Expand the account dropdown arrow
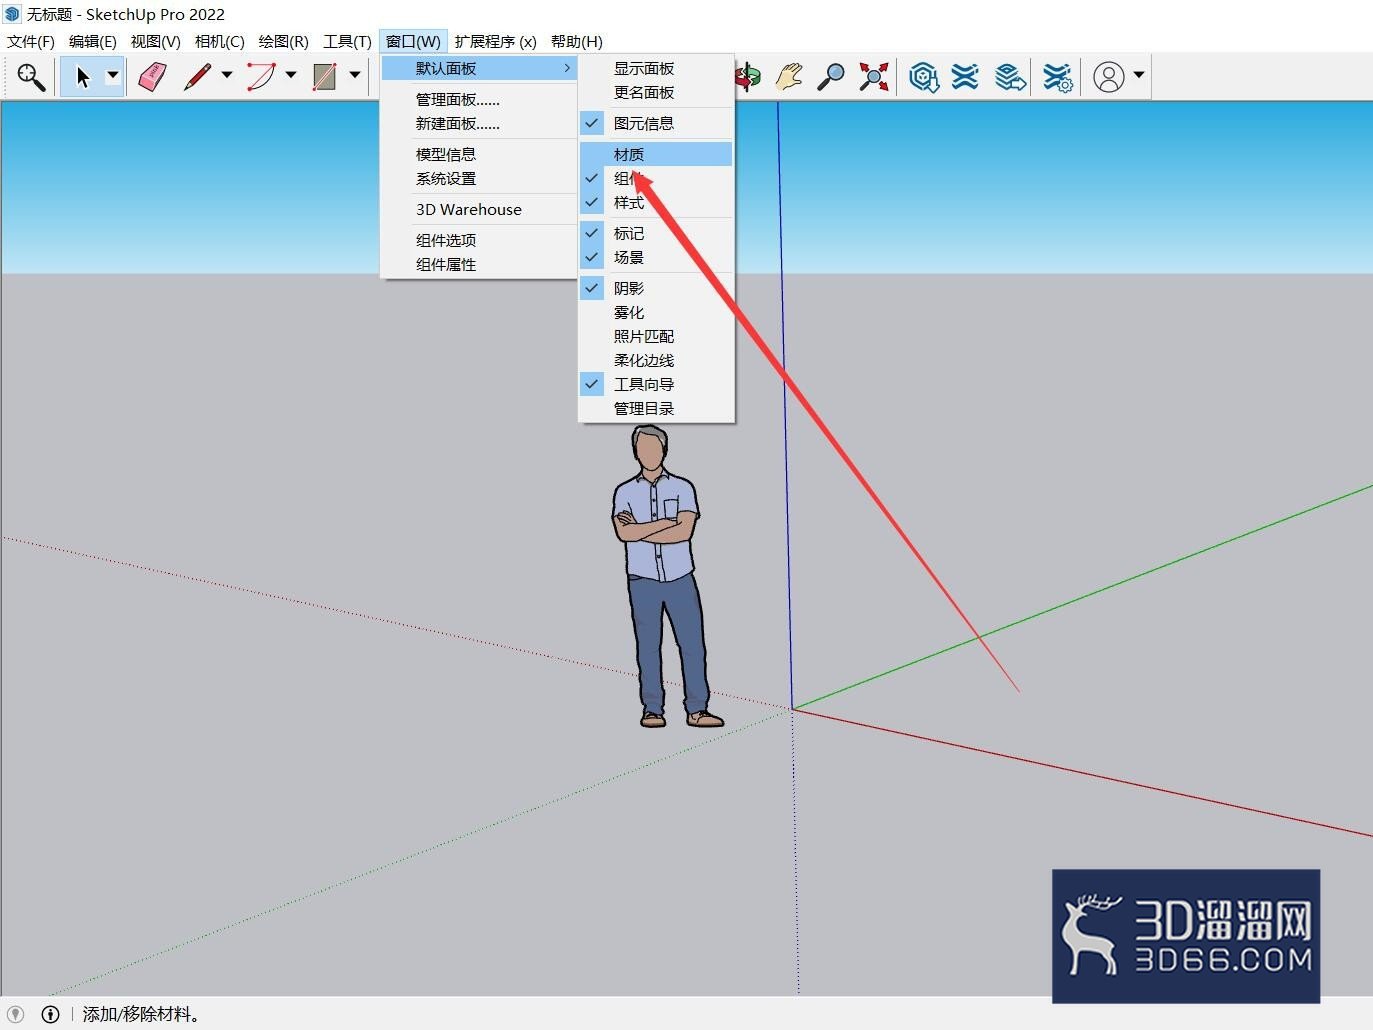 click(x=1139, y=75)
